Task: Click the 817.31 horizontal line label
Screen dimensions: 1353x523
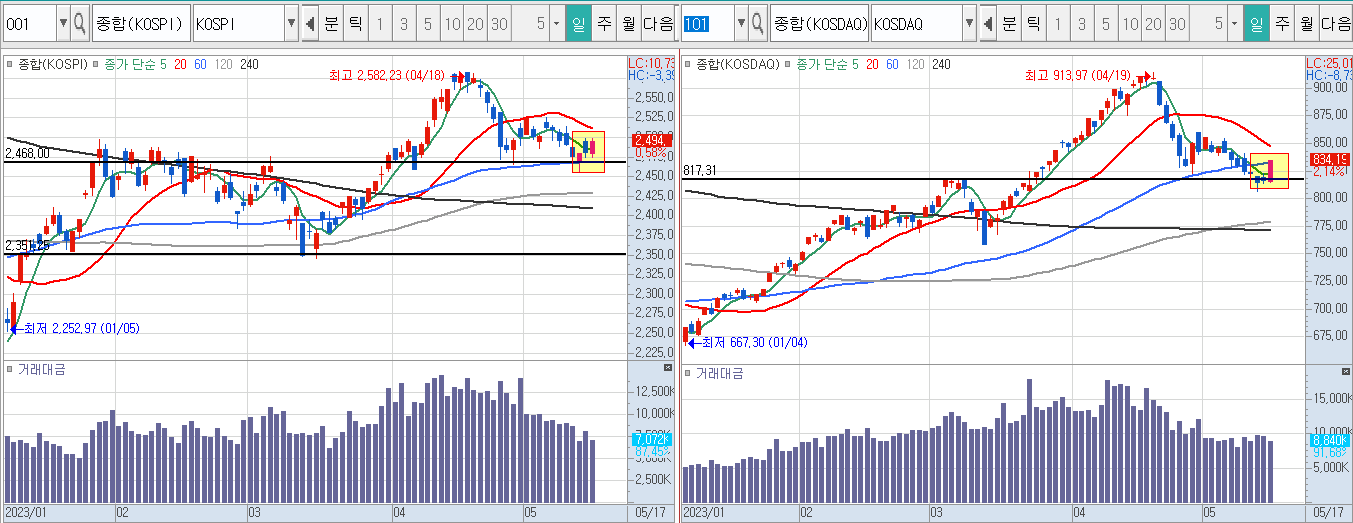Action: (701, 171)
